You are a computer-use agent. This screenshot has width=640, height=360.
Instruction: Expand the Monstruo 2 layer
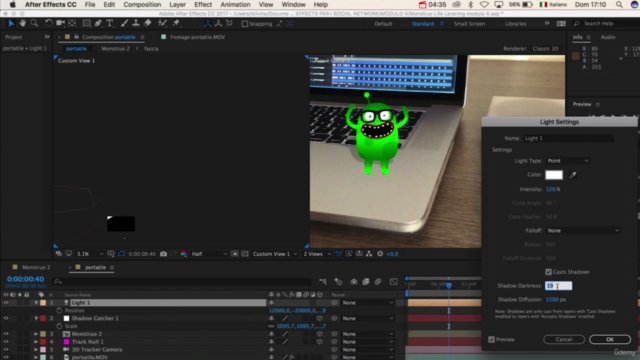click(36, 334)
